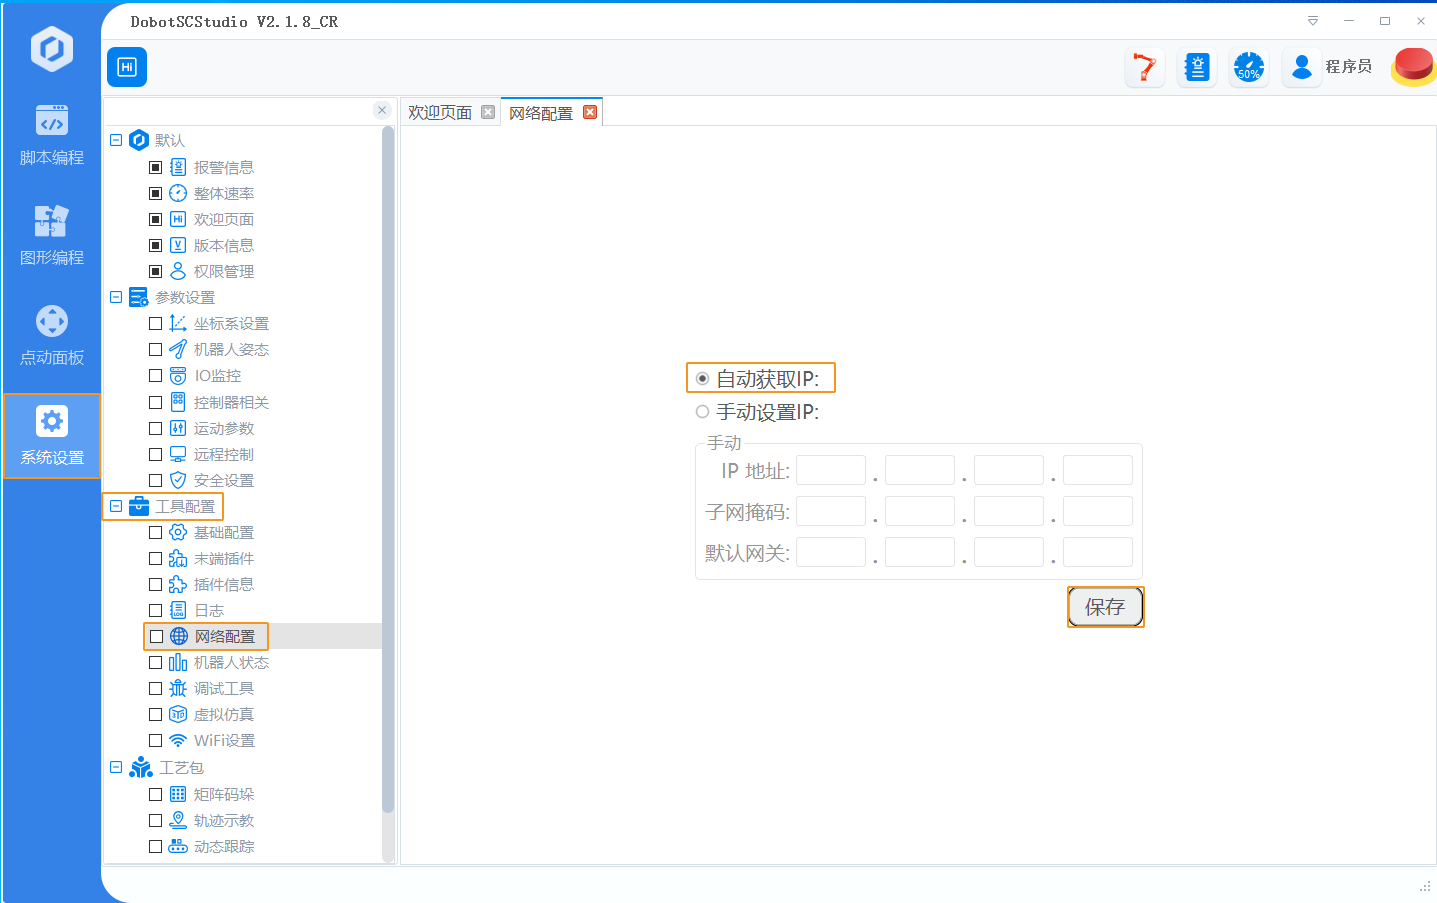Click the first IP 地址 octet field
The image size is (1437, 903).
tap(831, 470)
